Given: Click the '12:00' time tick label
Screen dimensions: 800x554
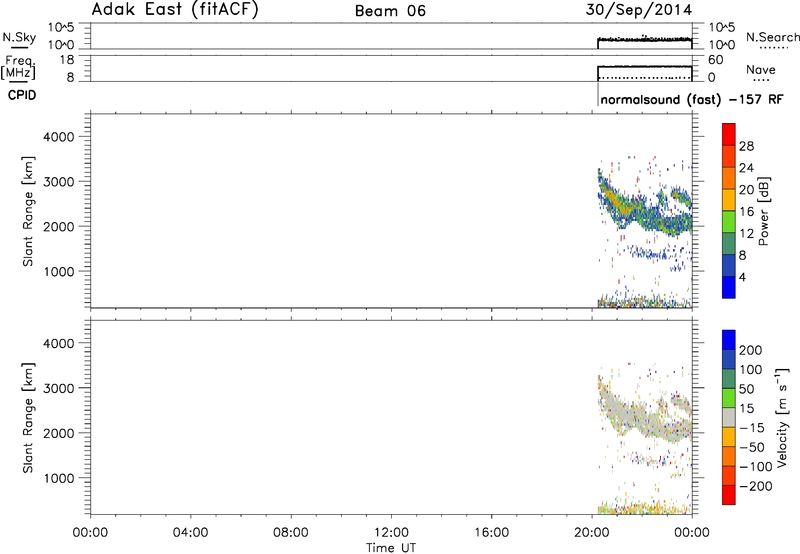Looking at the screenshot, I should click(391, 533).
